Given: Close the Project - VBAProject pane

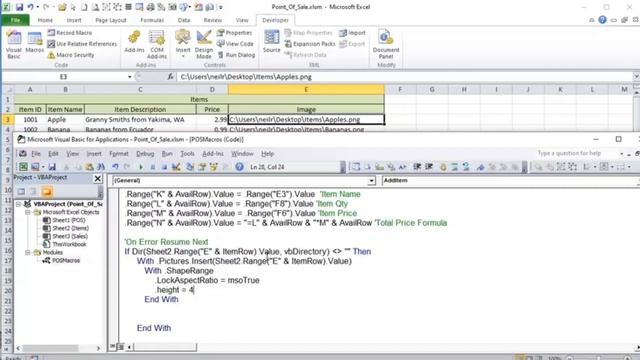Looking at the screenshot, I should click(98, 178).
